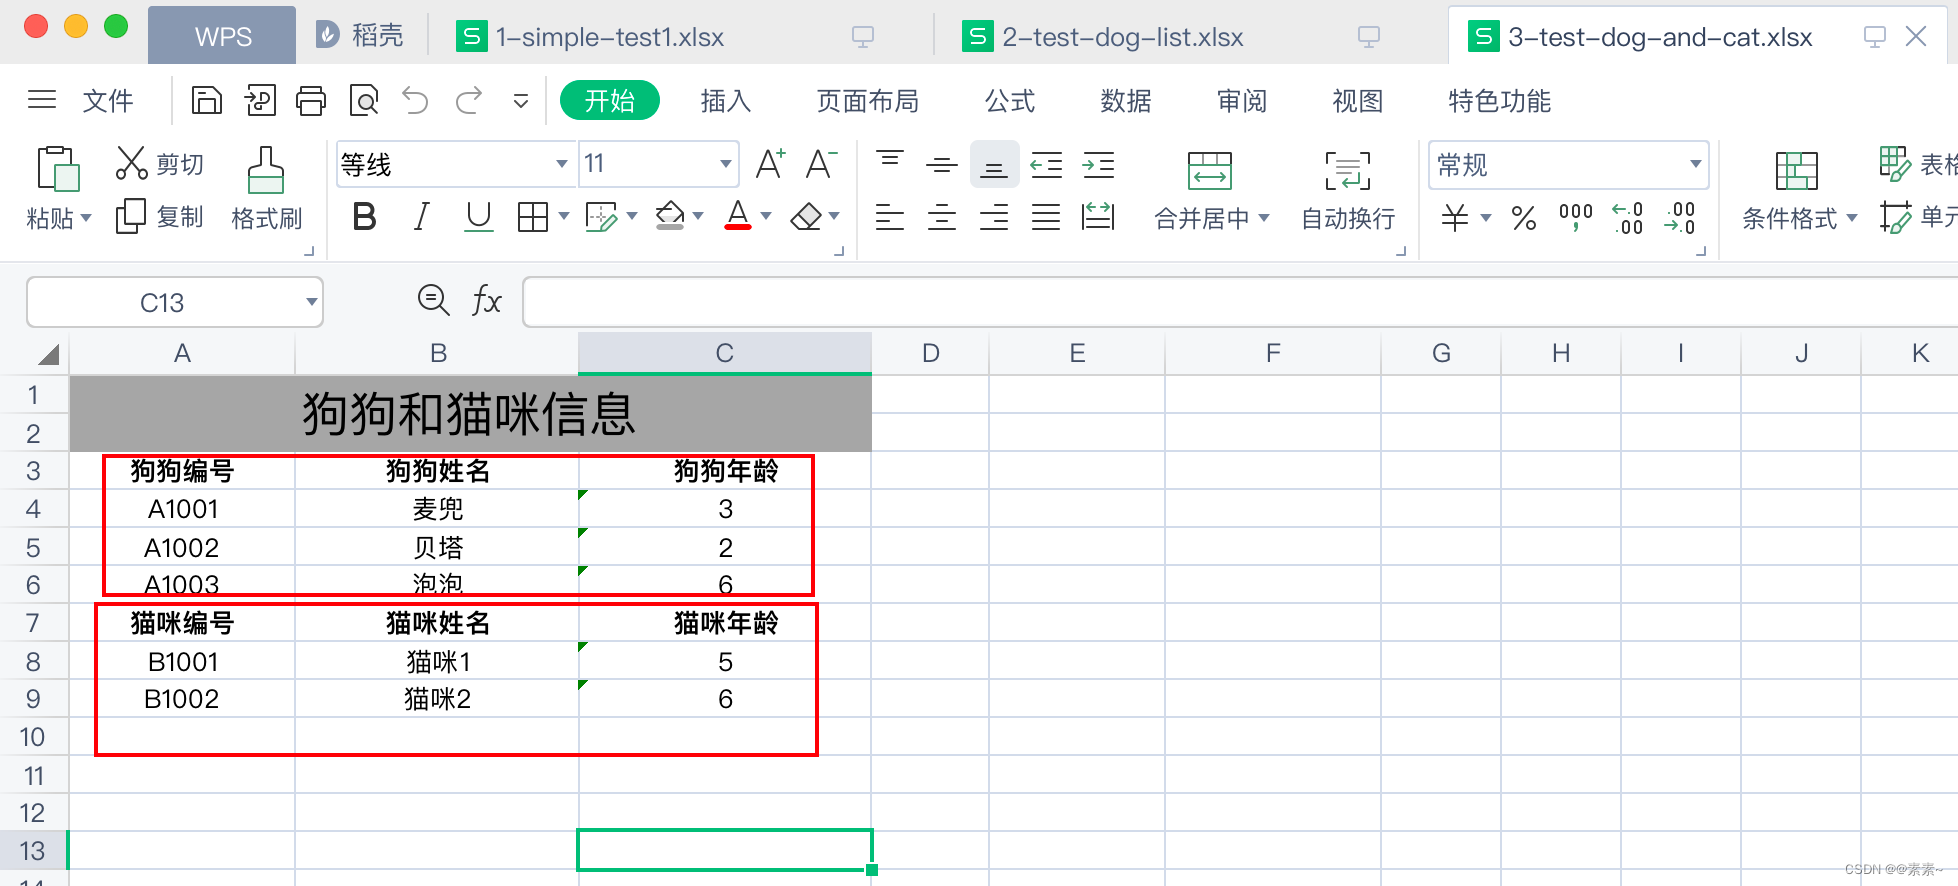The width and height of the screenshot is (1958, 886).
Task: Click the Save icon in quick toolbar
Action: click(x=207, y=101)
